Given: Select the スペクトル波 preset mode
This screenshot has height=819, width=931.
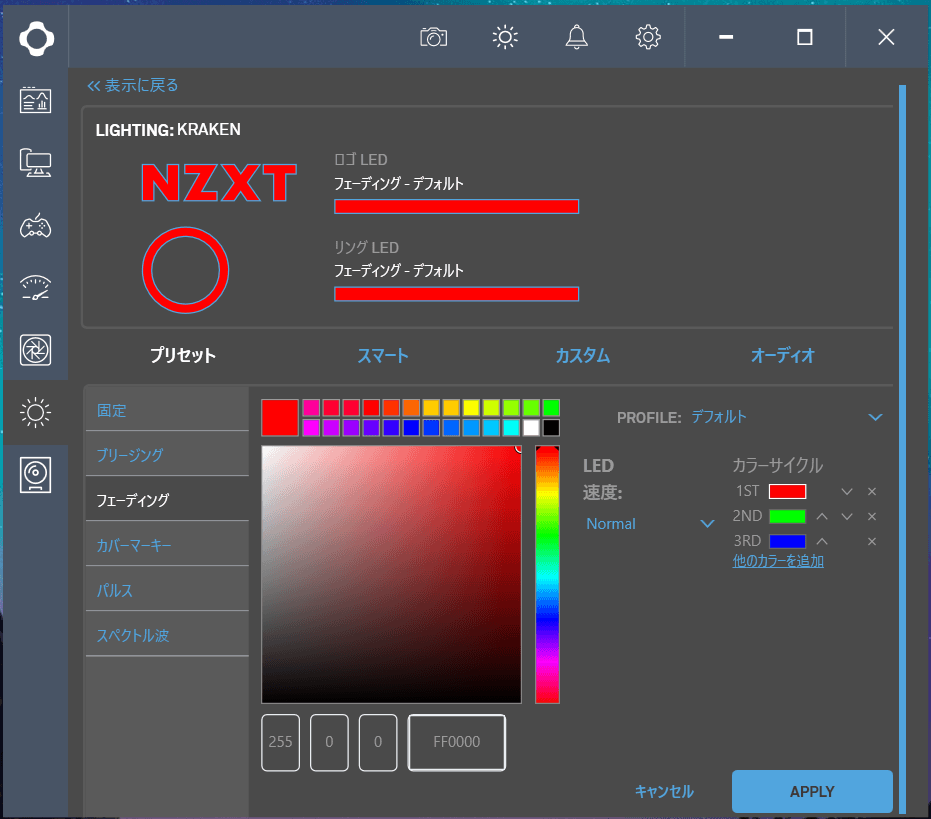Looking at the screenshot, I should [167, 635].
